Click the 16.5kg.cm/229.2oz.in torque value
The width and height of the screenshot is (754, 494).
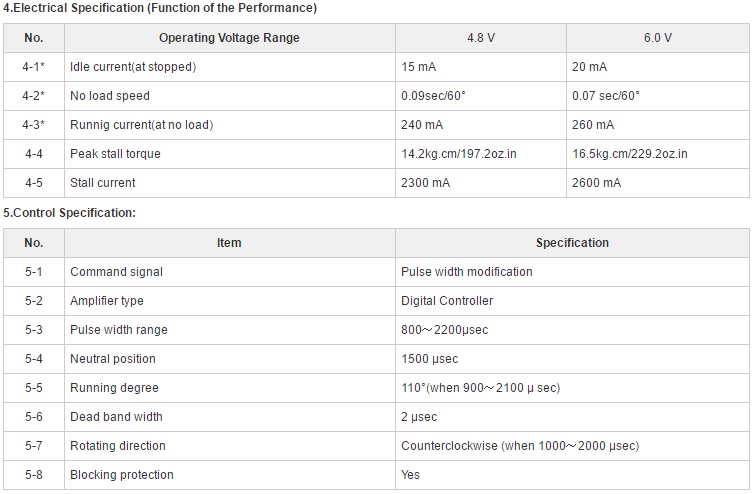pos(629,154)
